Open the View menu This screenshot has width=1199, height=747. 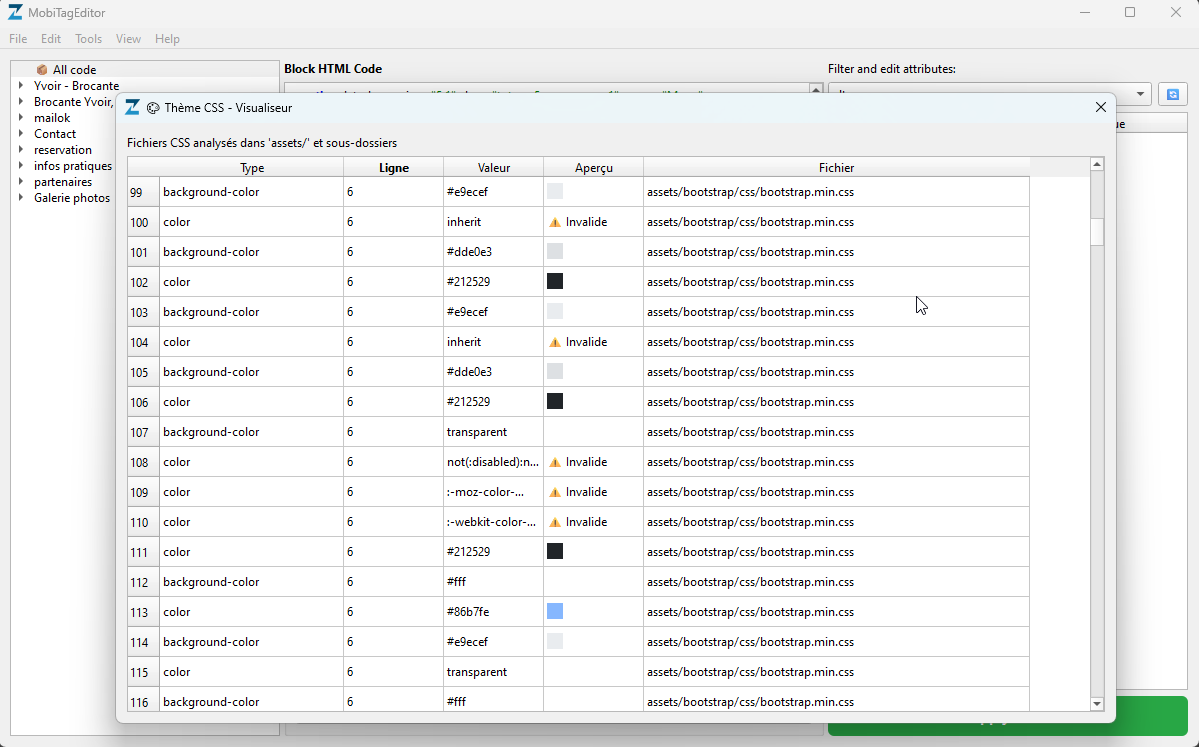(128, 38)
